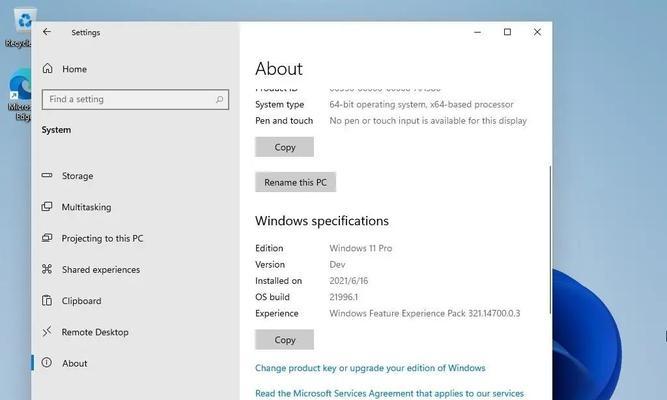Maximize the Settings window
The image size is (667, 400).
click(x=507, y=32)
